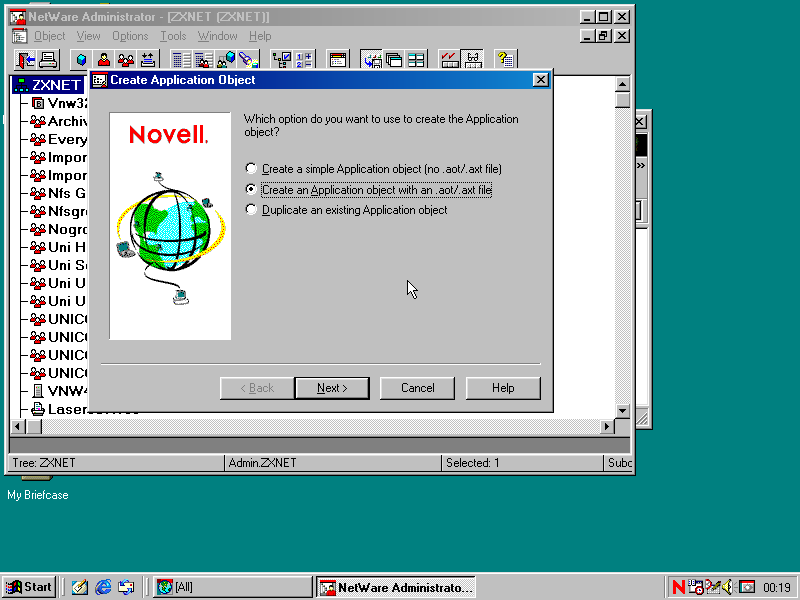
Task: Click the scheduler tray icon next to Novell N
Action: tap(695, 587)
